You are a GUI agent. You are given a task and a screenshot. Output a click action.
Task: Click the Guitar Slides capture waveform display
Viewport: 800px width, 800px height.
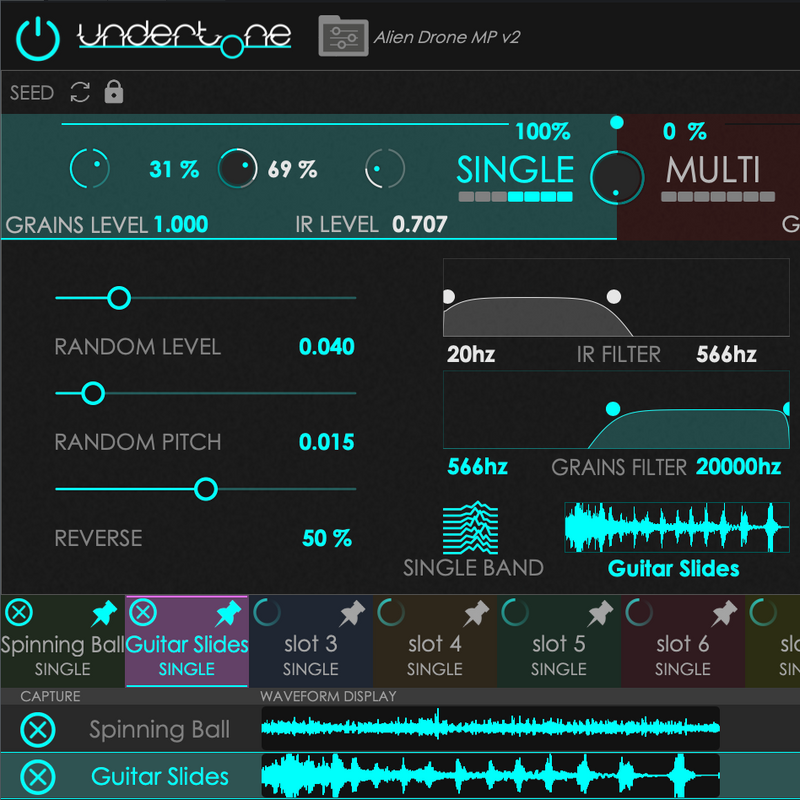[490, 776]
